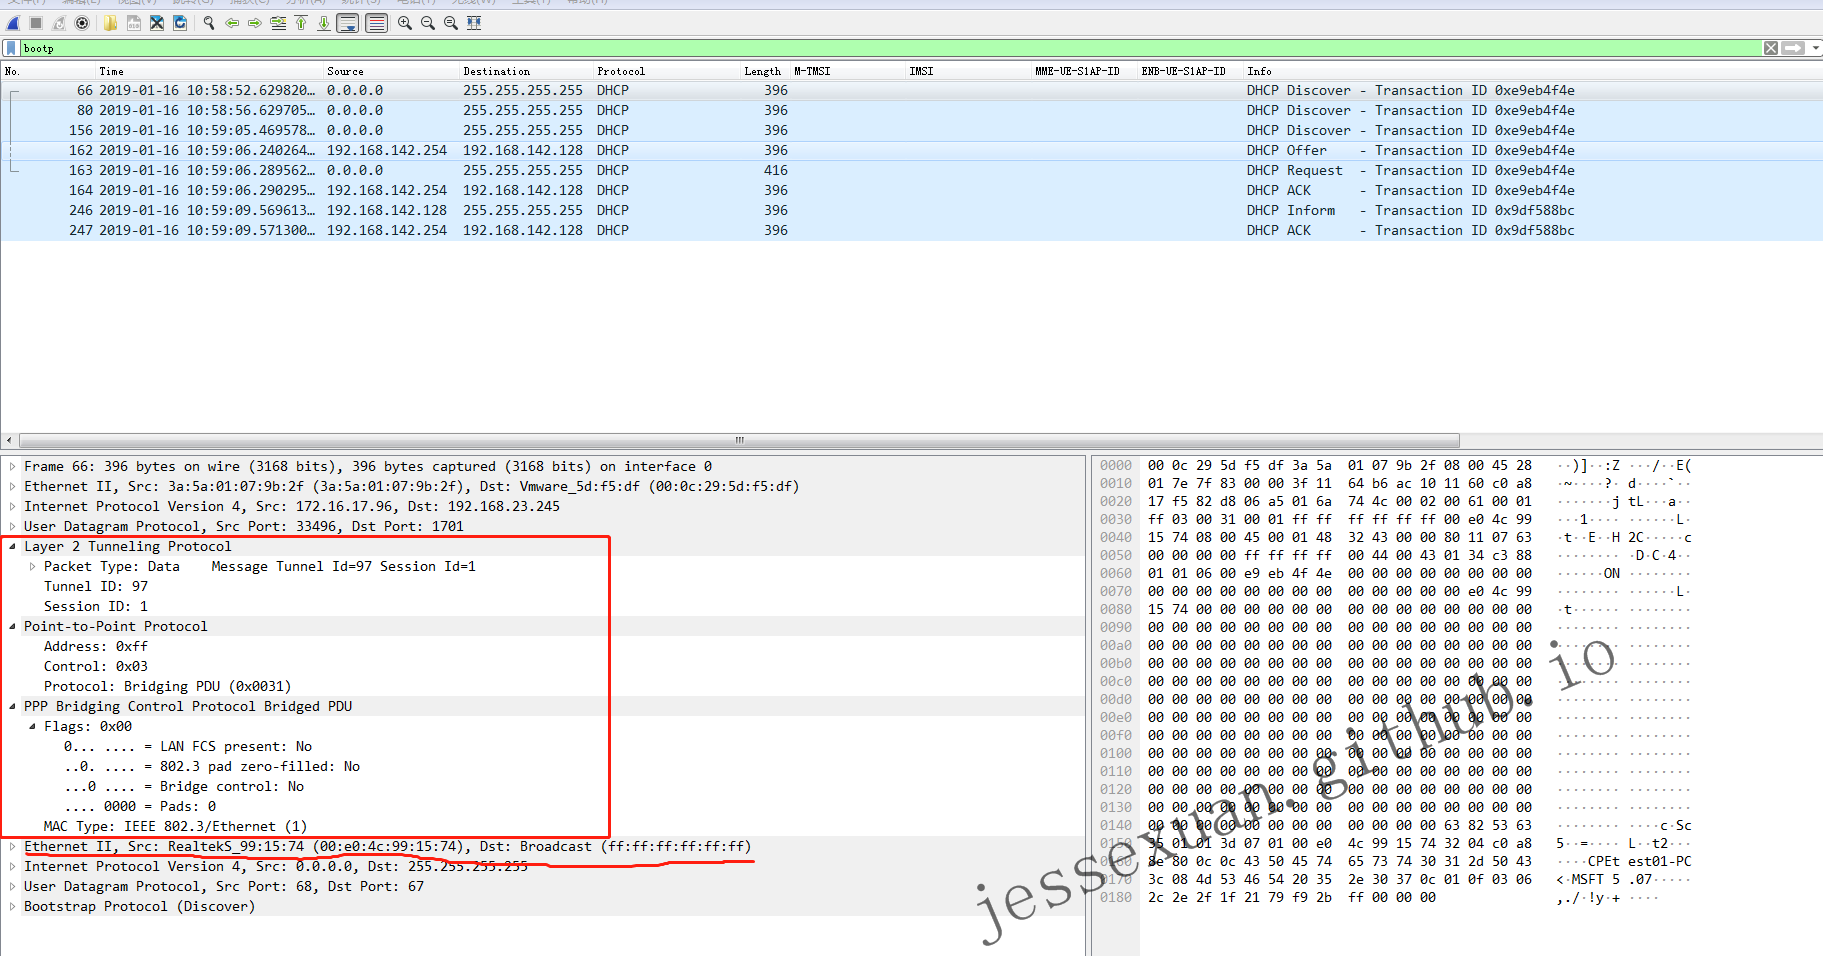1823x956 pixels.
Task: Select Protocol: Bridging PDU (0x0031) field
Action: click(x=167, y=686)
